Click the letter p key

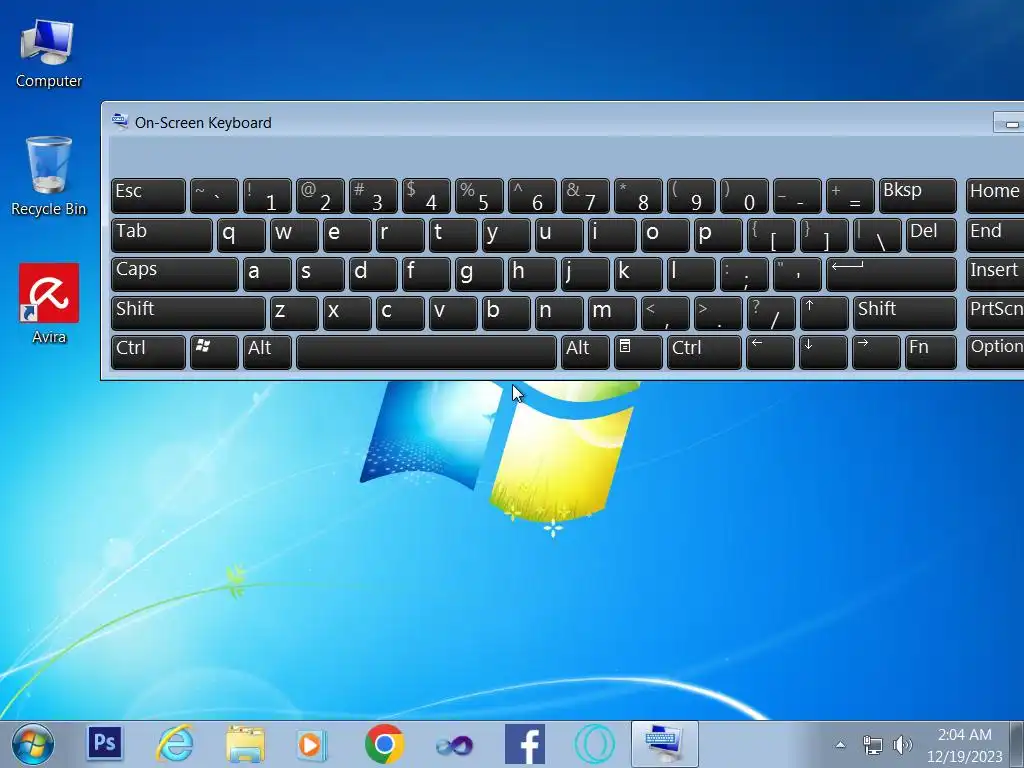coord(718,235)
